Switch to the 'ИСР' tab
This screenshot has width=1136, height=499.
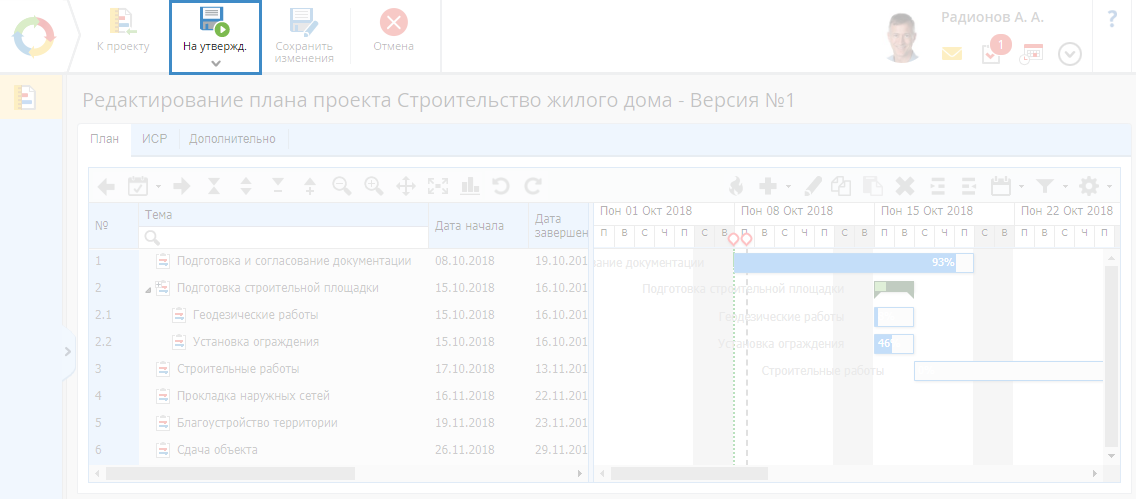tap(154, 139)
